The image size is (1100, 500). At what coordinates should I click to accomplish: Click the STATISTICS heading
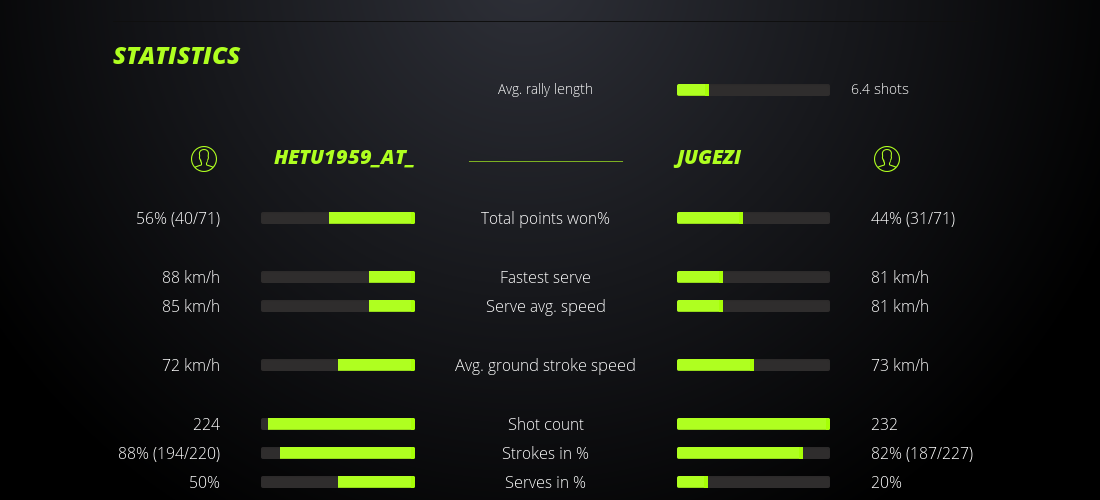tap(177, 56)
